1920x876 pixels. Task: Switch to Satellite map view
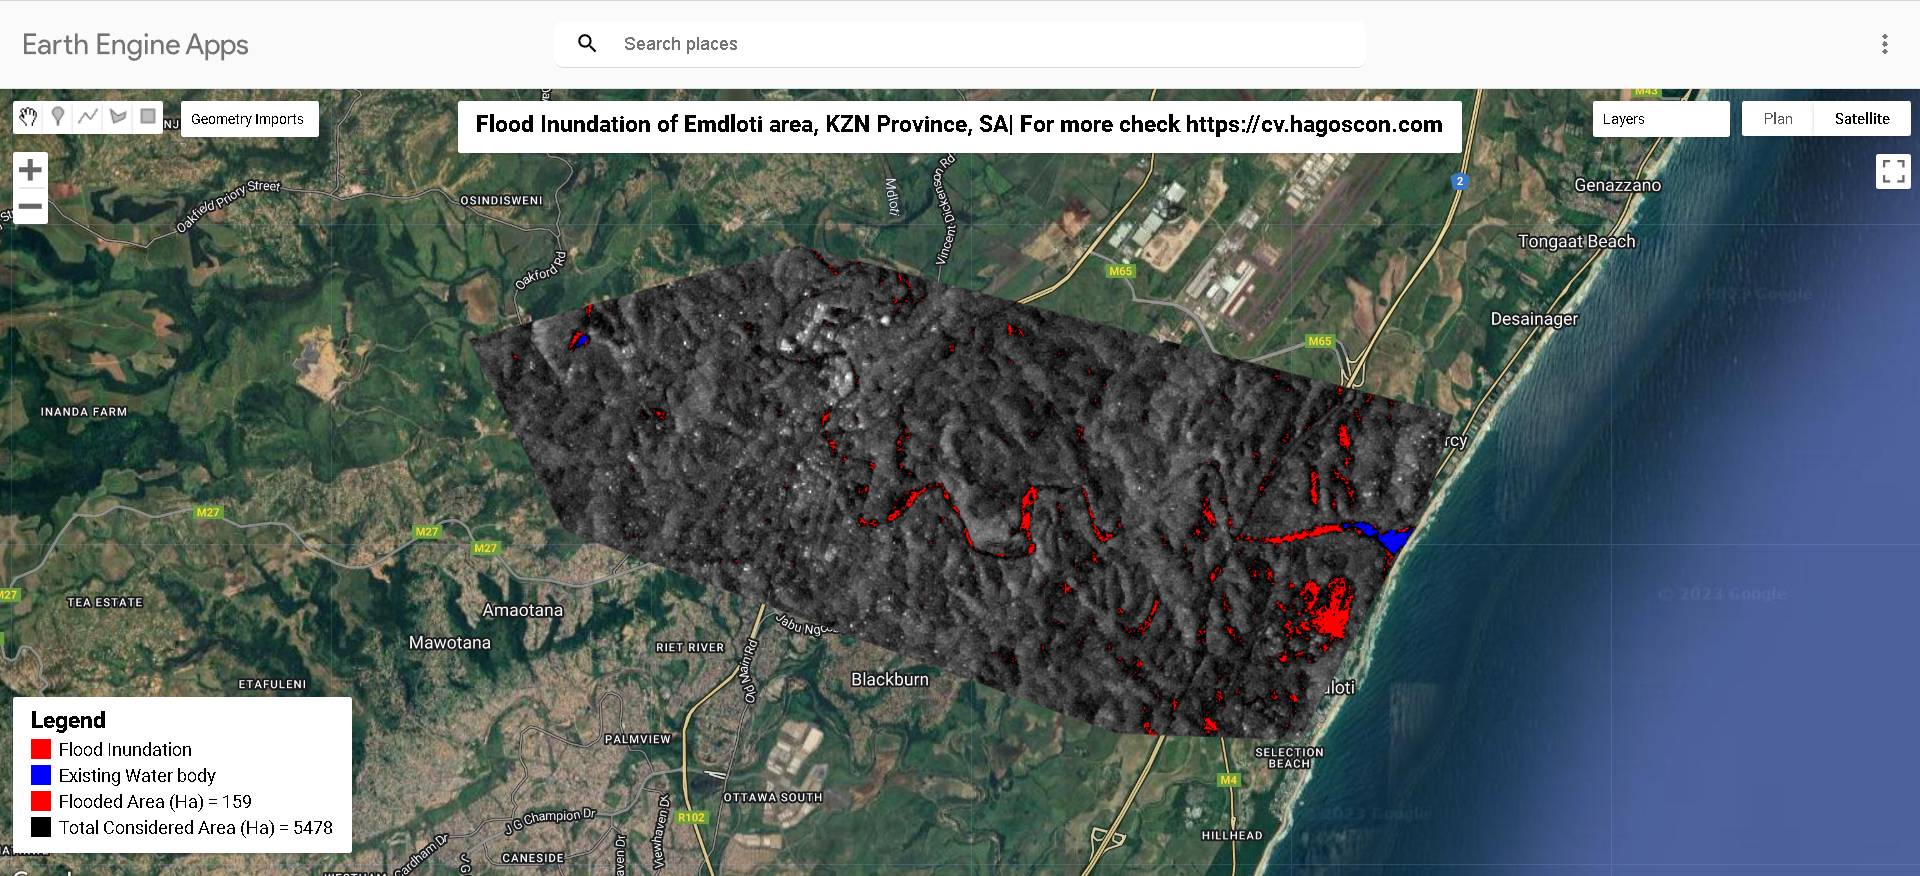[1861, 119]
